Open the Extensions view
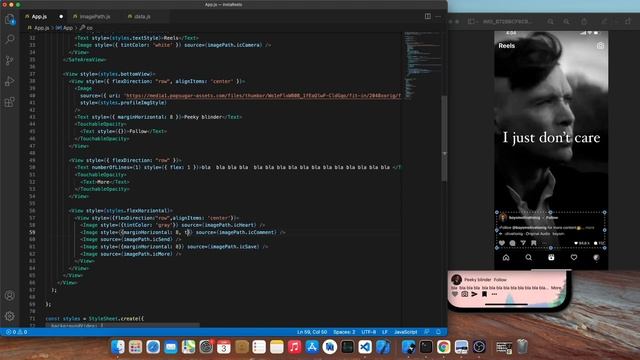Image resolution: width=640 pixels, height=360 pixels. (10, 102)
